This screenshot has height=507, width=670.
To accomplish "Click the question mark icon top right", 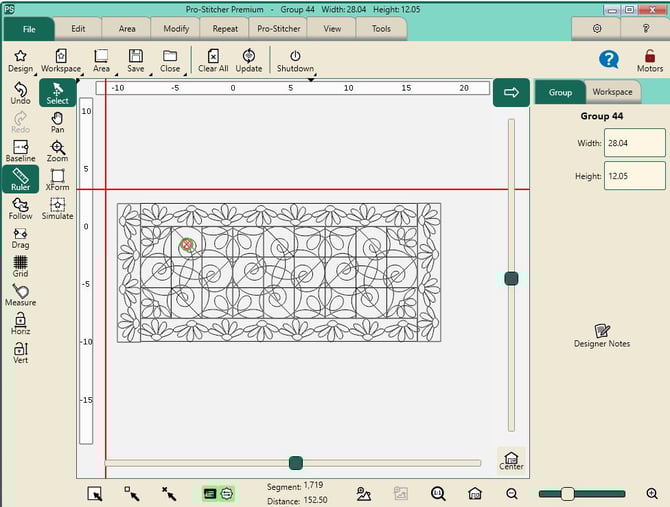I will point(646,29).
